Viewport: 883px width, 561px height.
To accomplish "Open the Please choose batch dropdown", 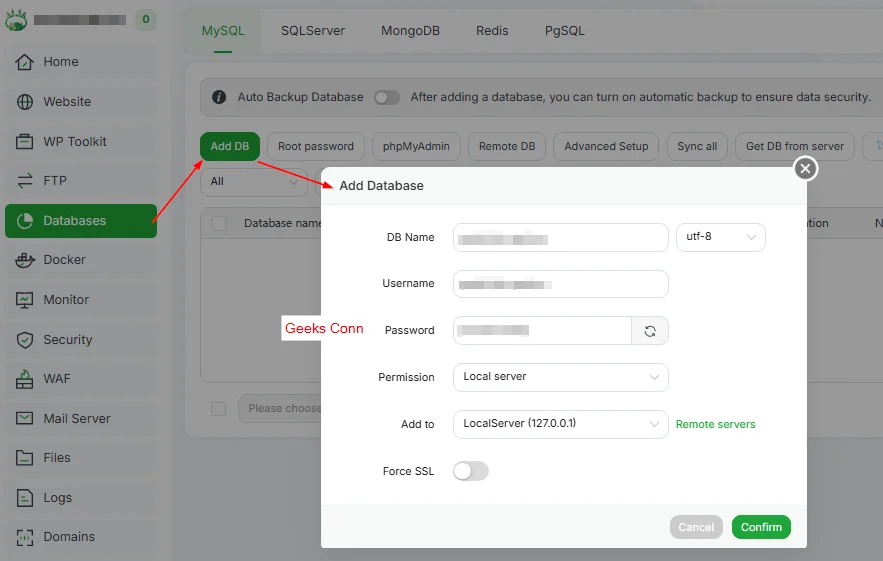I will (x=280, y=408).
